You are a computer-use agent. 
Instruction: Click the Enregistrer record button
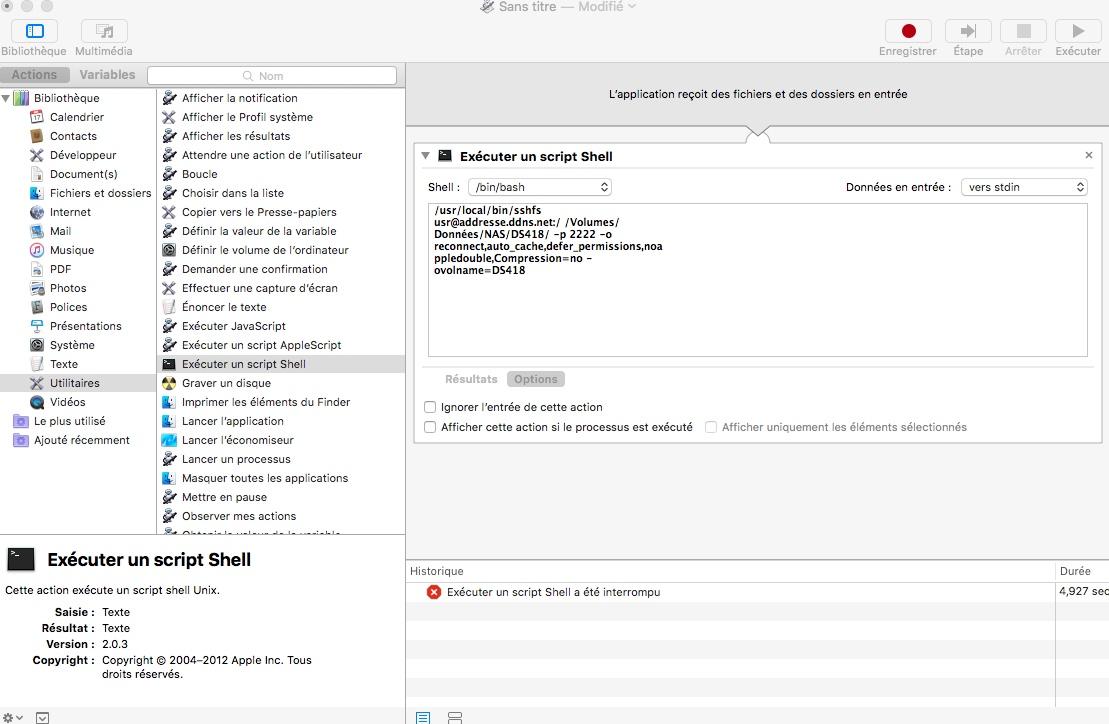(908, 31)
